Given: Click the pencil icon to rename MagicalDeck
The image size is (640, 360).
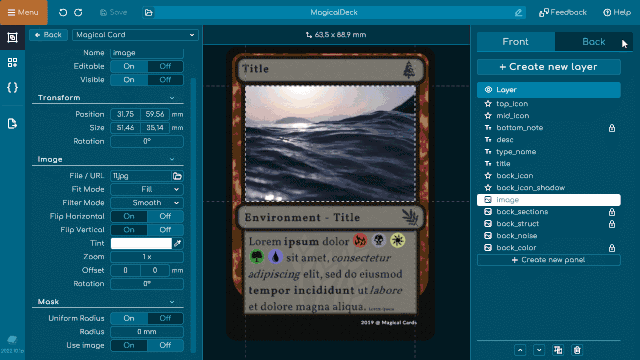Looking at the screenshot, I should tap(518, 13).
